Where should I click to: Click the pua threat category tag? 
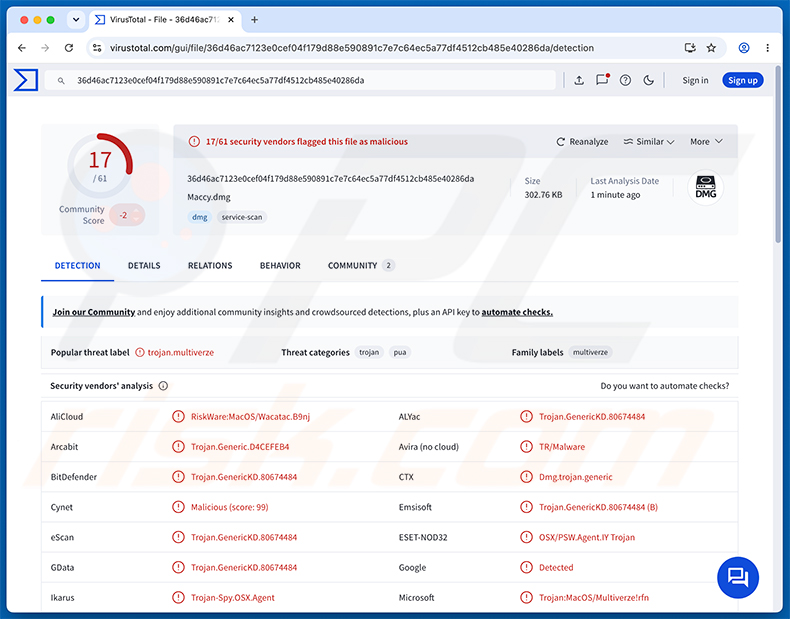400,352
